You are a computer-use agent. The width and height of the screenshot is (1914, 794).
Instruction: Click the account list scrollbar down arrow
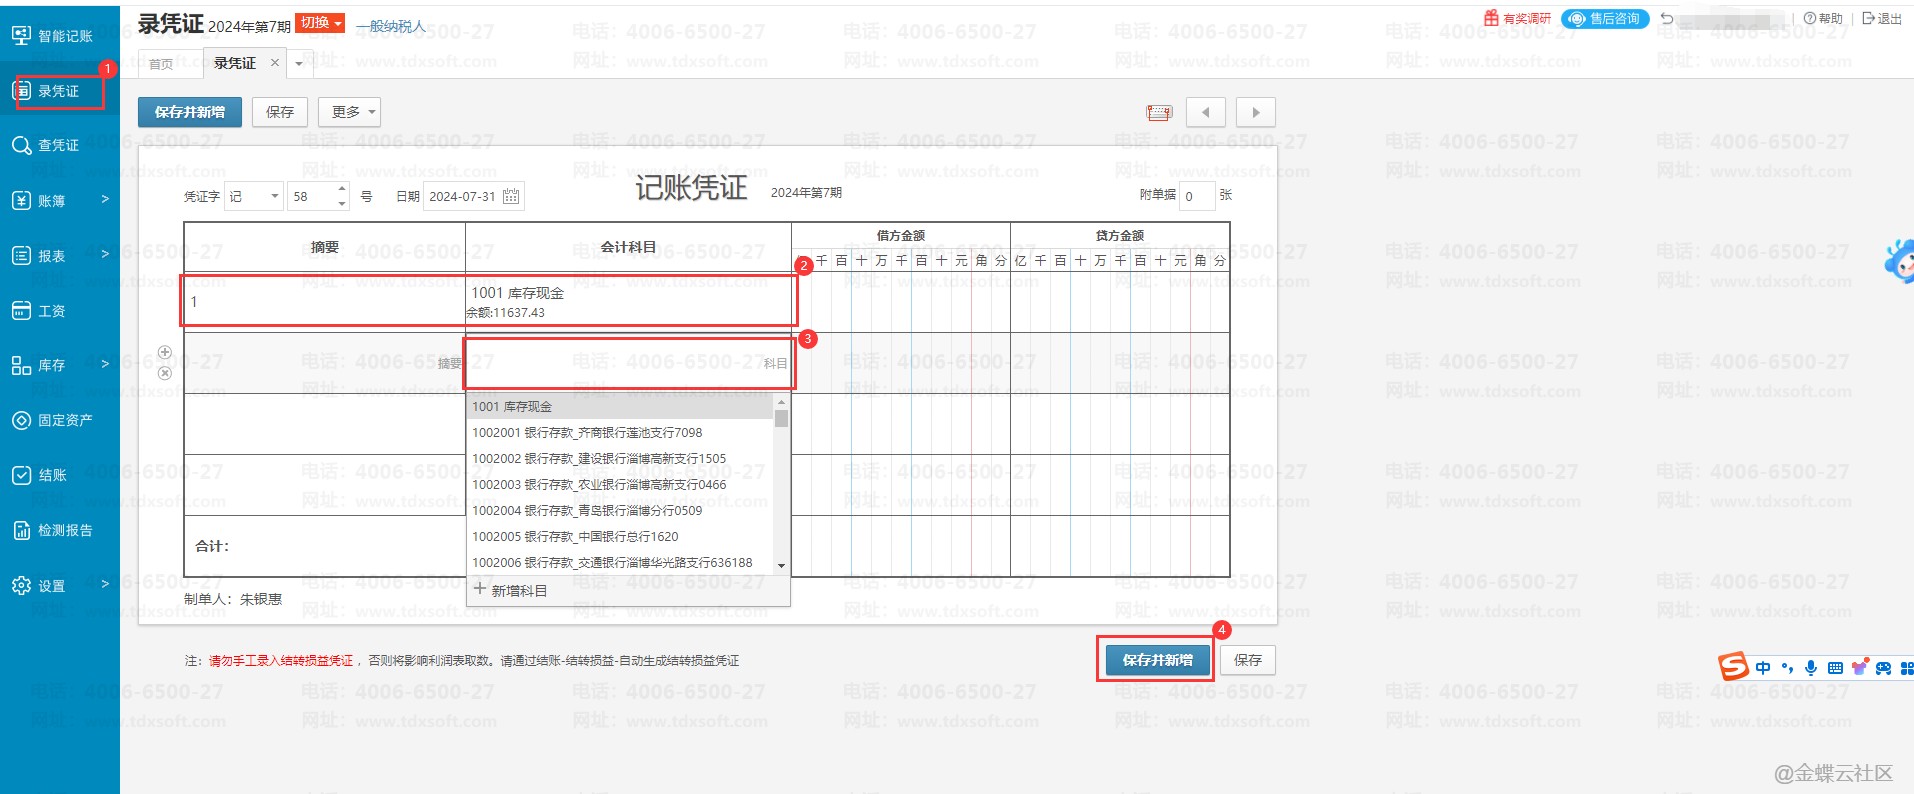782,566
